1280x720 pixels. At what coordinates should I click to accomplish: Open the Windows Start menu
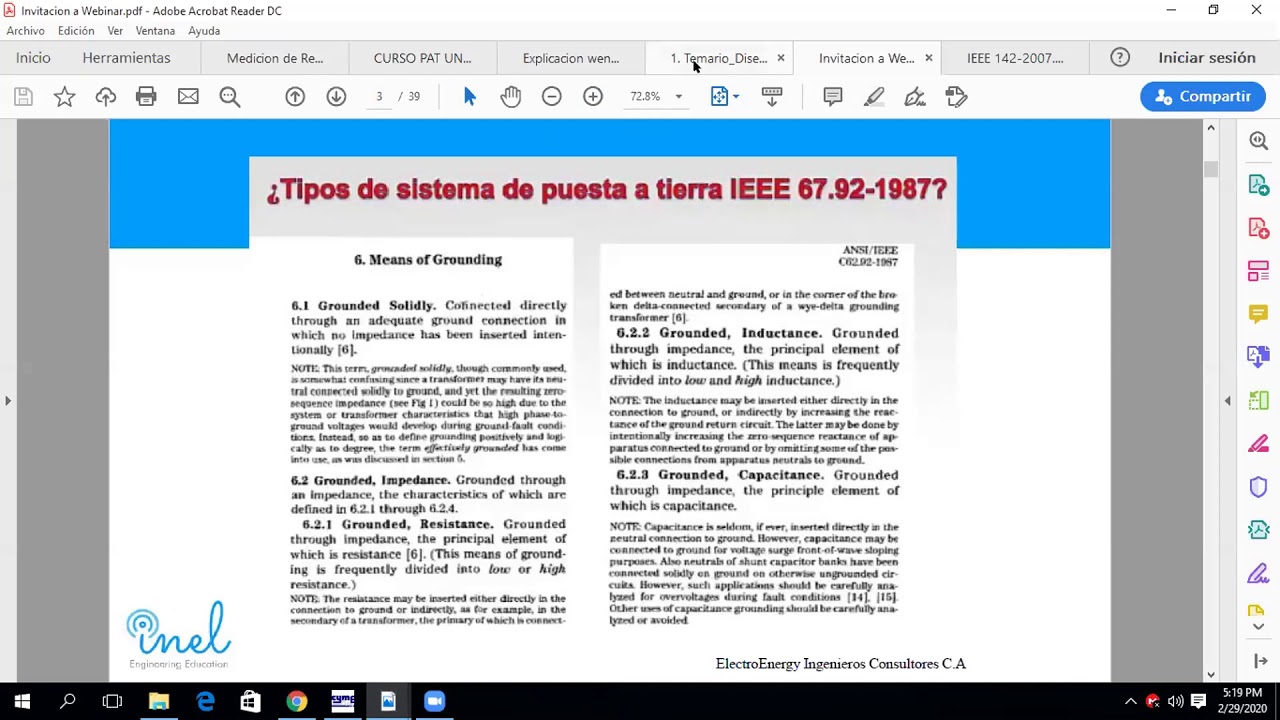click(22, 701)
